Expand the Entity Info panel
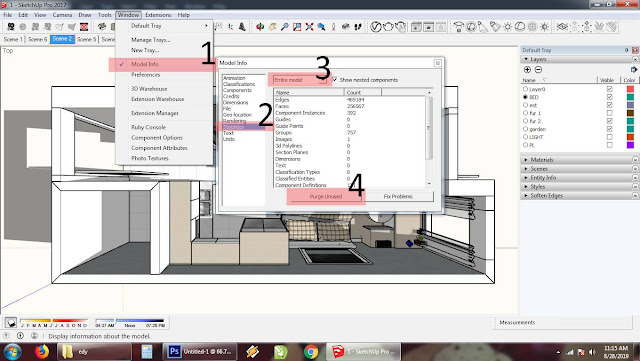640x361 pixels. pyautogui.click(x=526, y=178)
